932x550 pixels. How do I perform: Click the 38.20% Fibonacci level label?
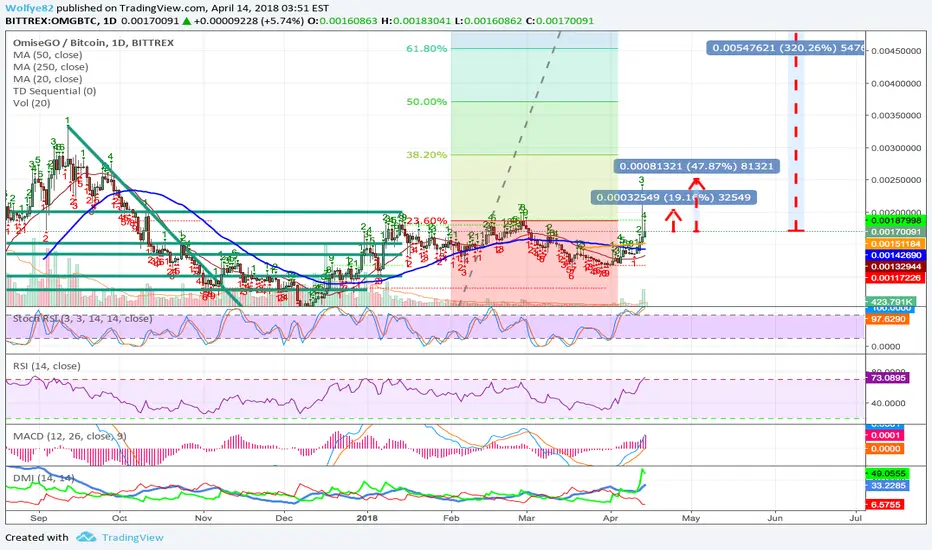coord(427,155)
